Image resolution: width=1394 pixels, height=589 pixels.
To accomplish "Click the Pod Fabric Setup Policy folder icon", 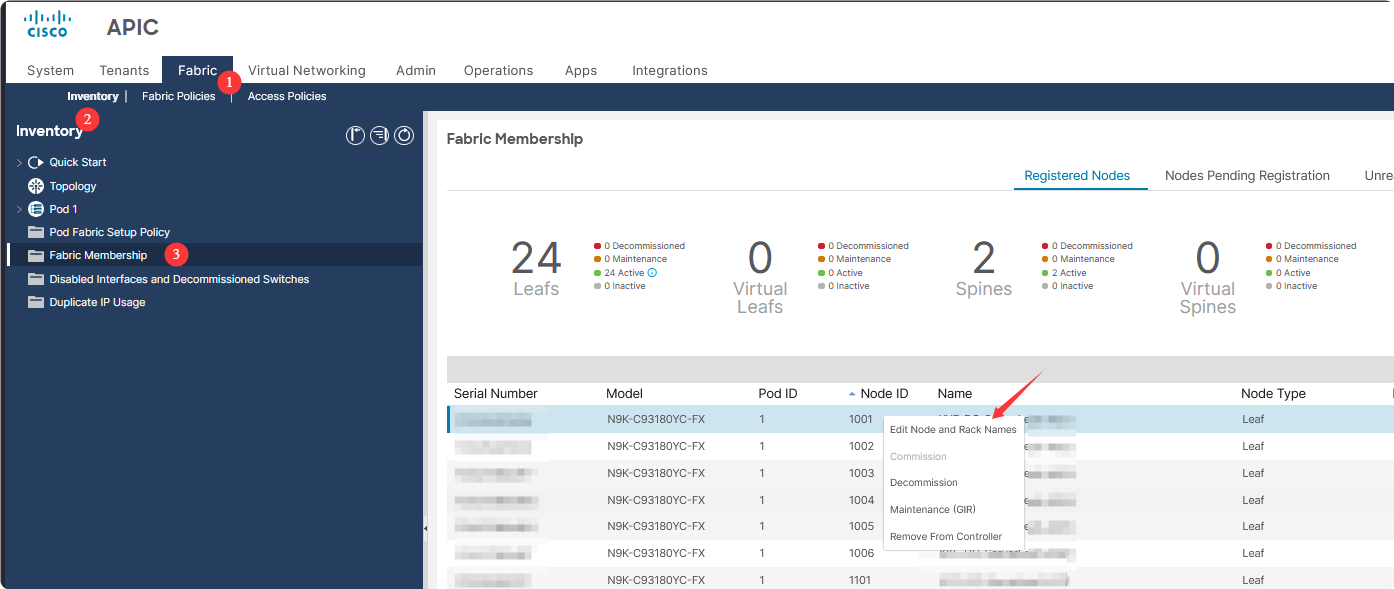I will 36,232.
